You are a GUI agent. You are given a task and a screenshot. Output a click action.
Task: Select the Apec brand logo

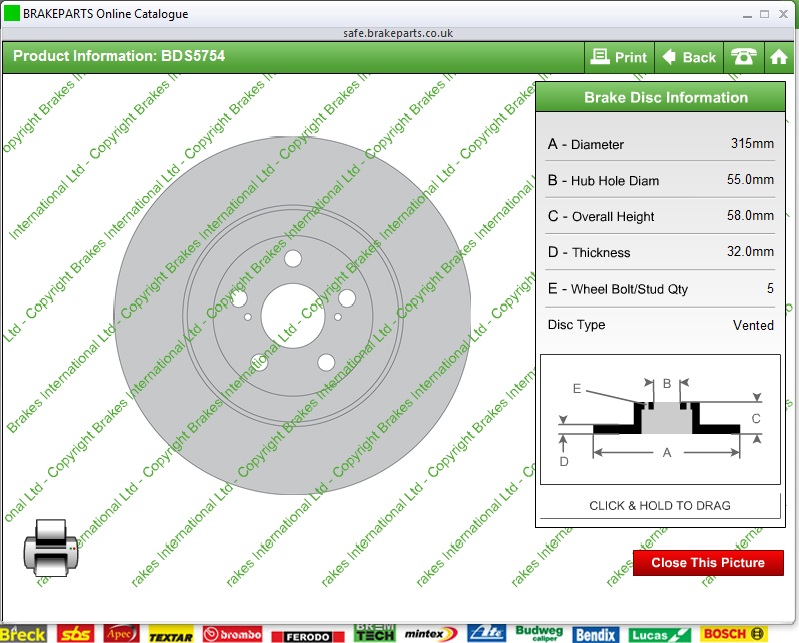[x=121, y=634]
